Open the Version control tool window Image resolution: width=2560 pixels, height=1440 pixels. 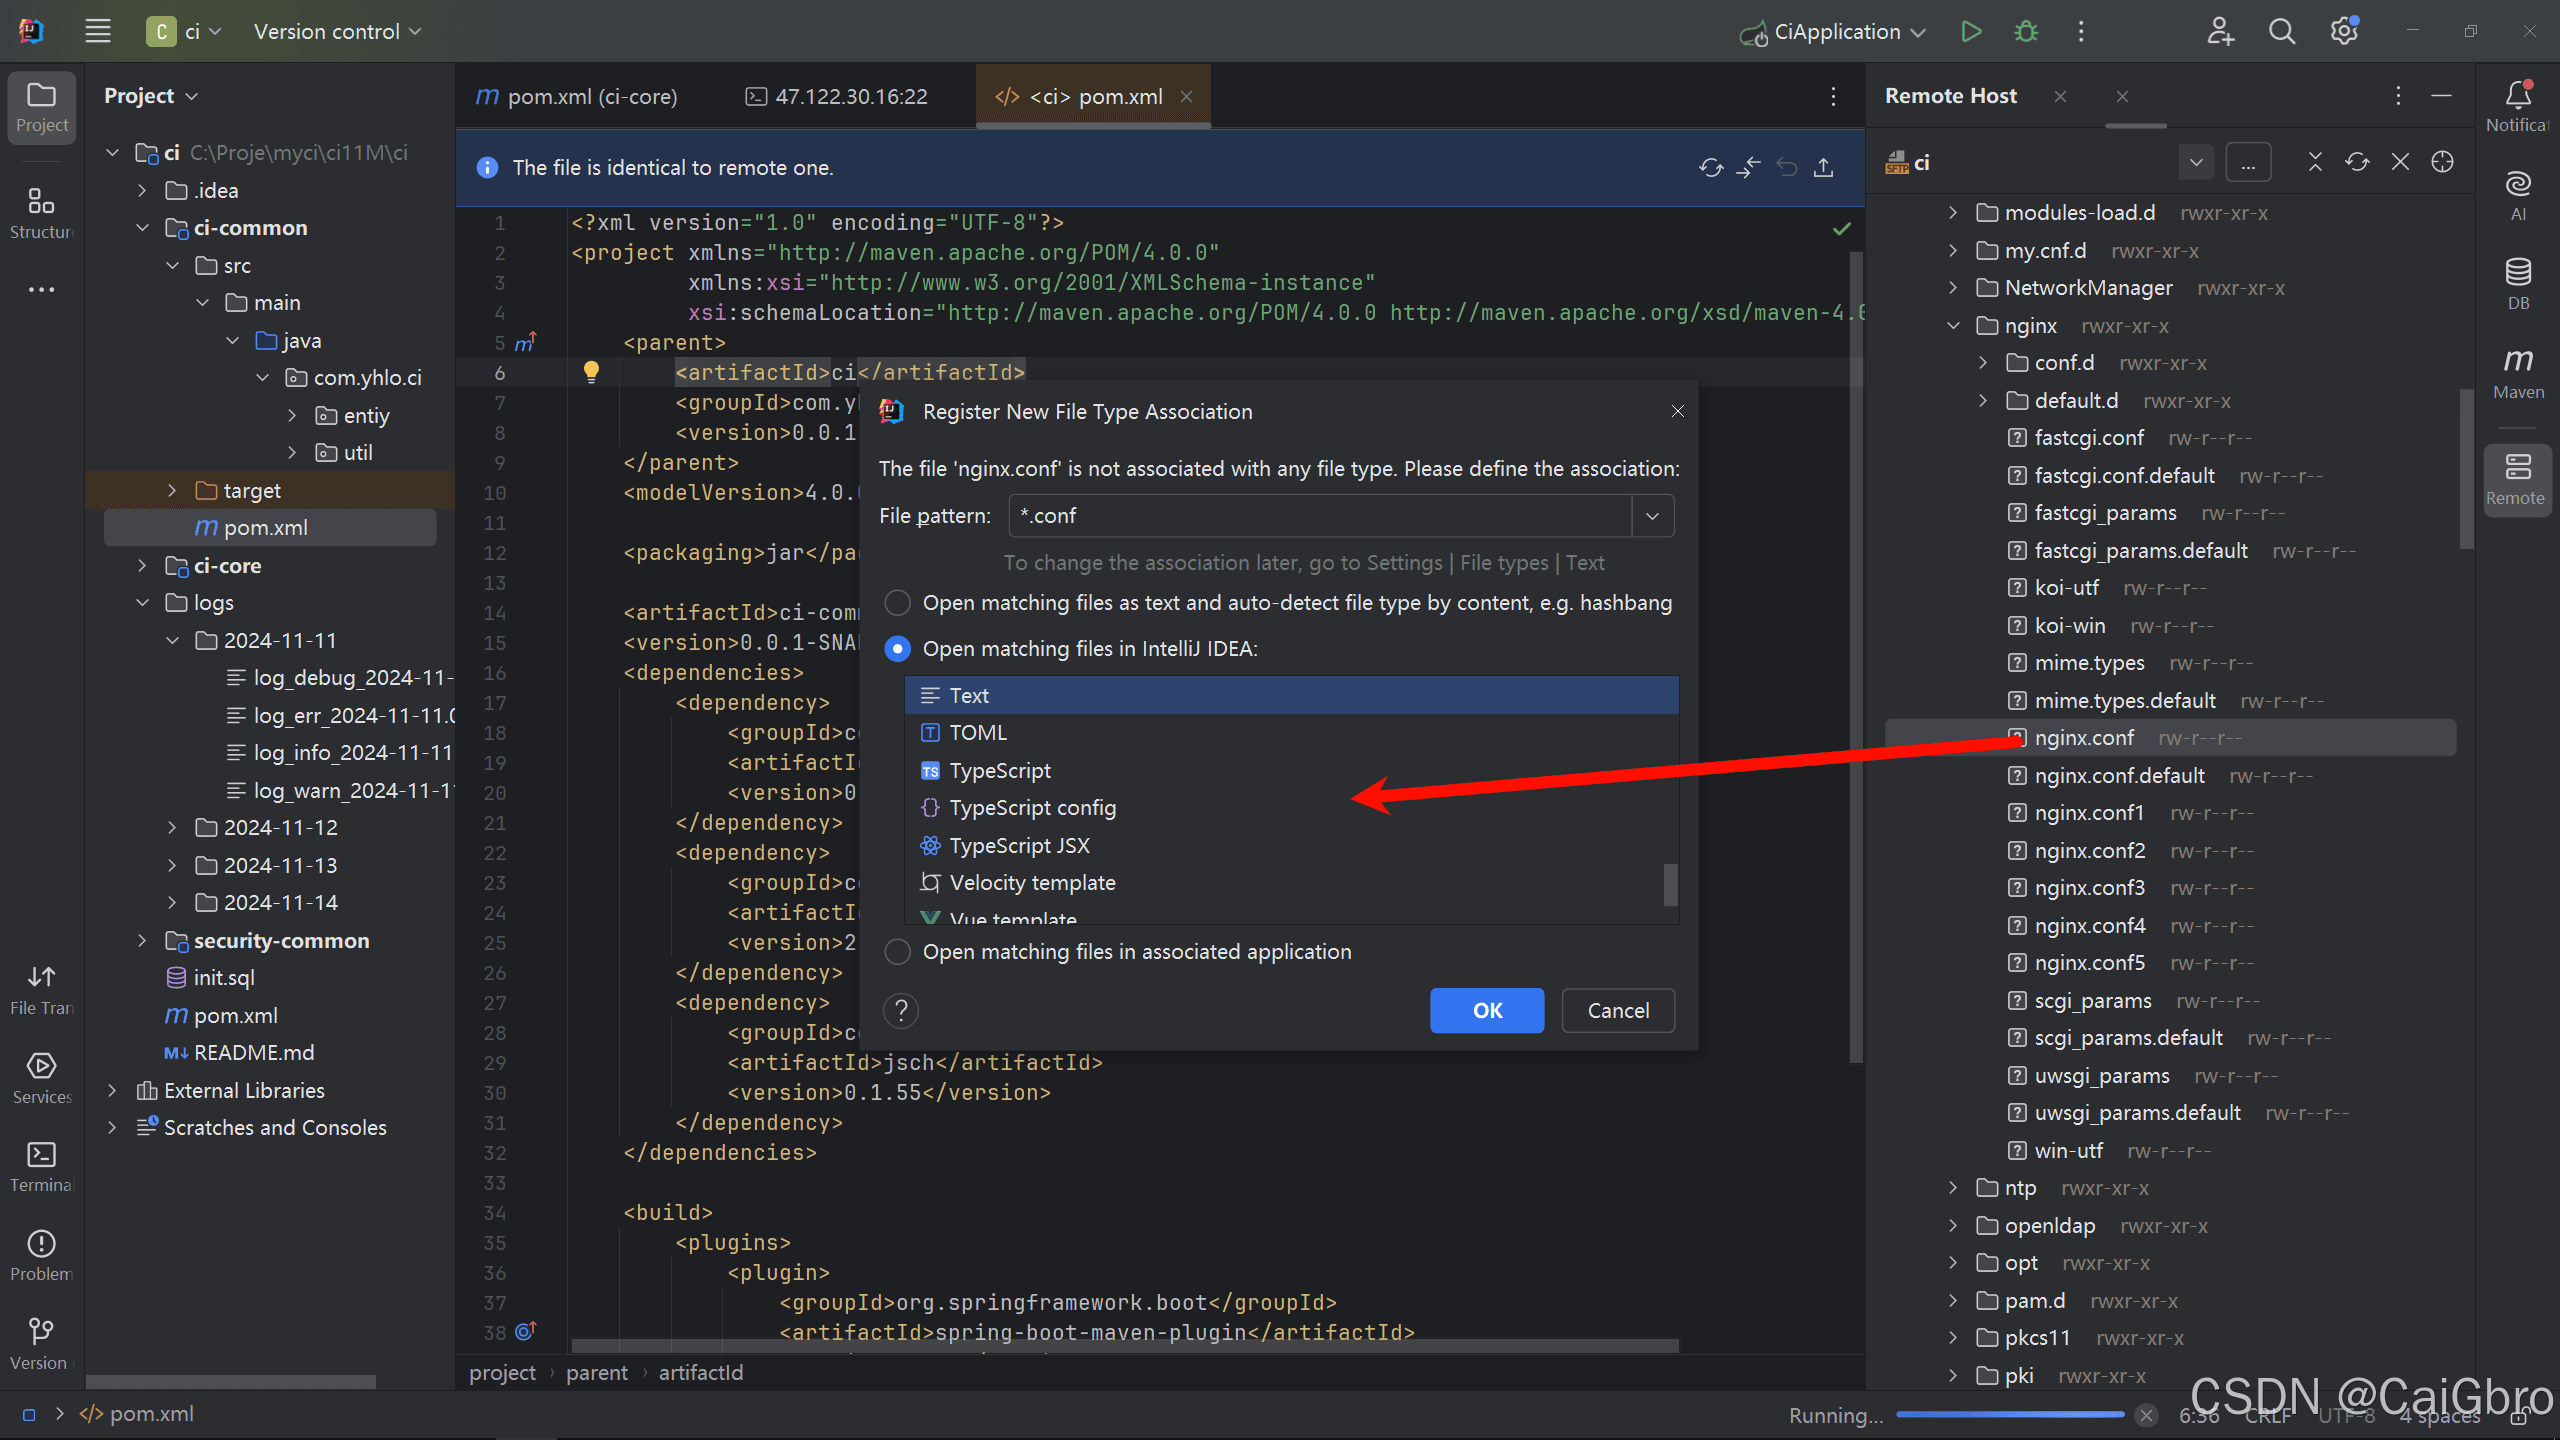pyautogui.click(x=42, y=1343)
